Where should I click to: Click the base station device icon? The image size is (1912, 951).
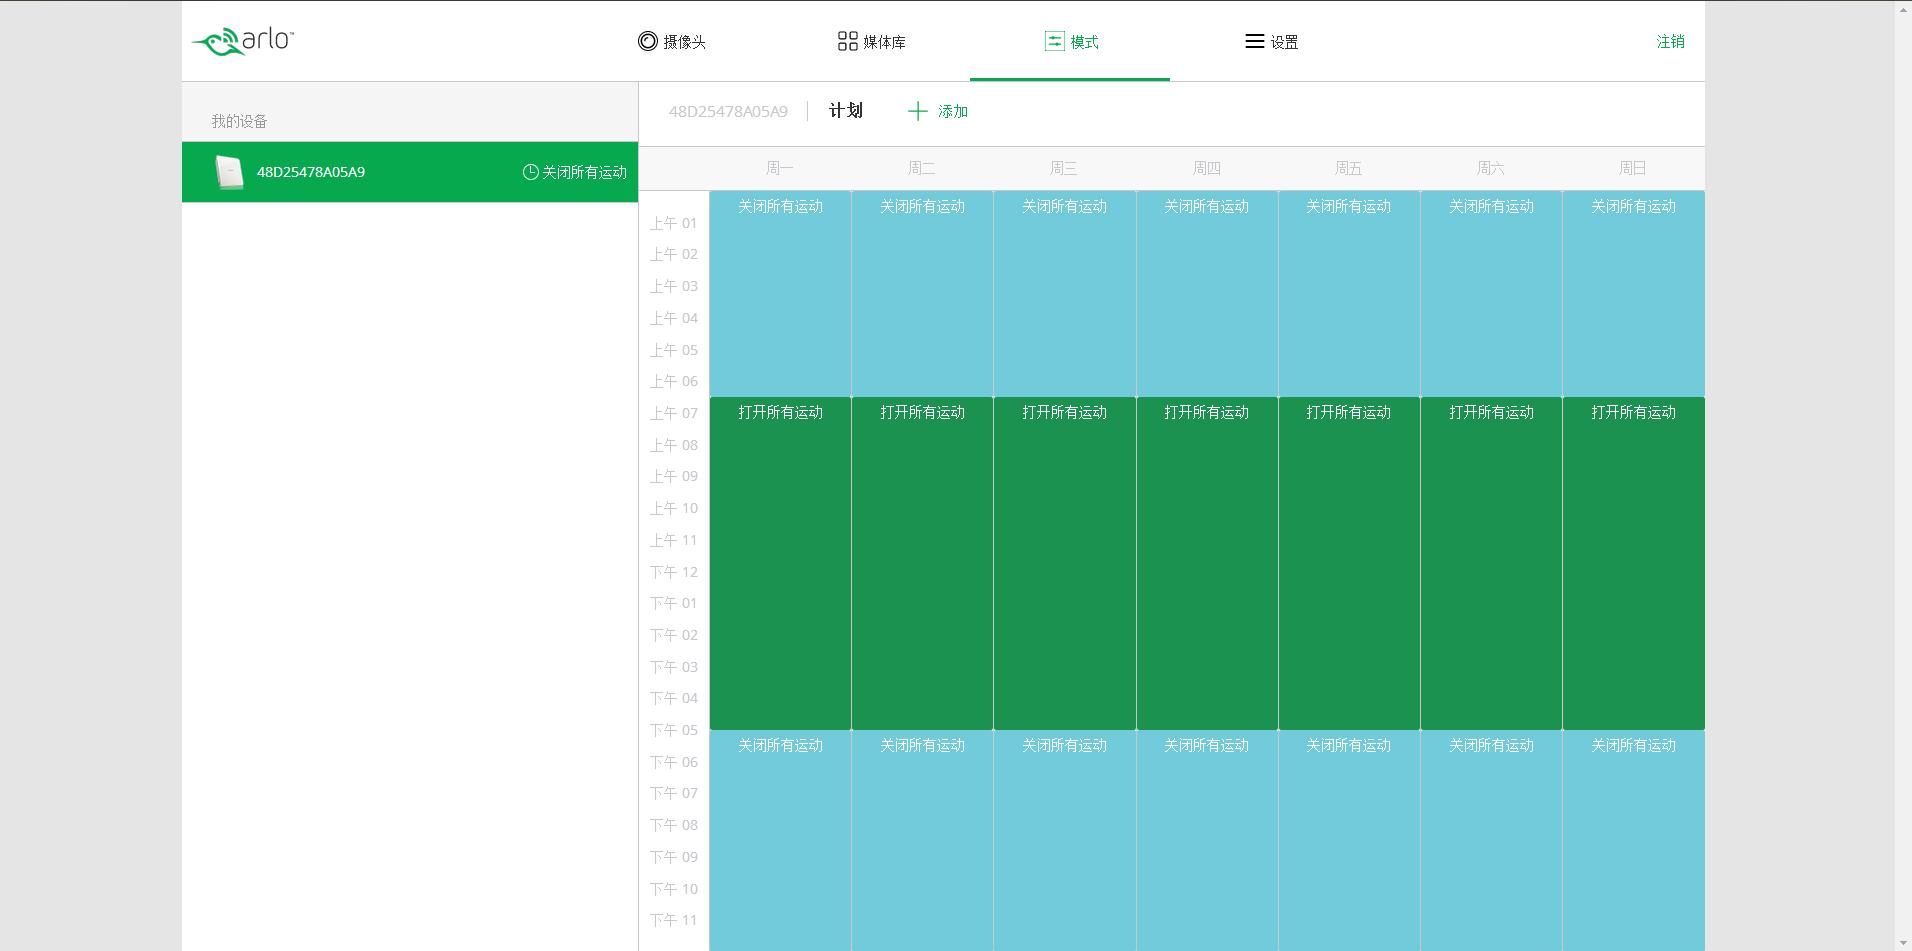coord(229,172)
